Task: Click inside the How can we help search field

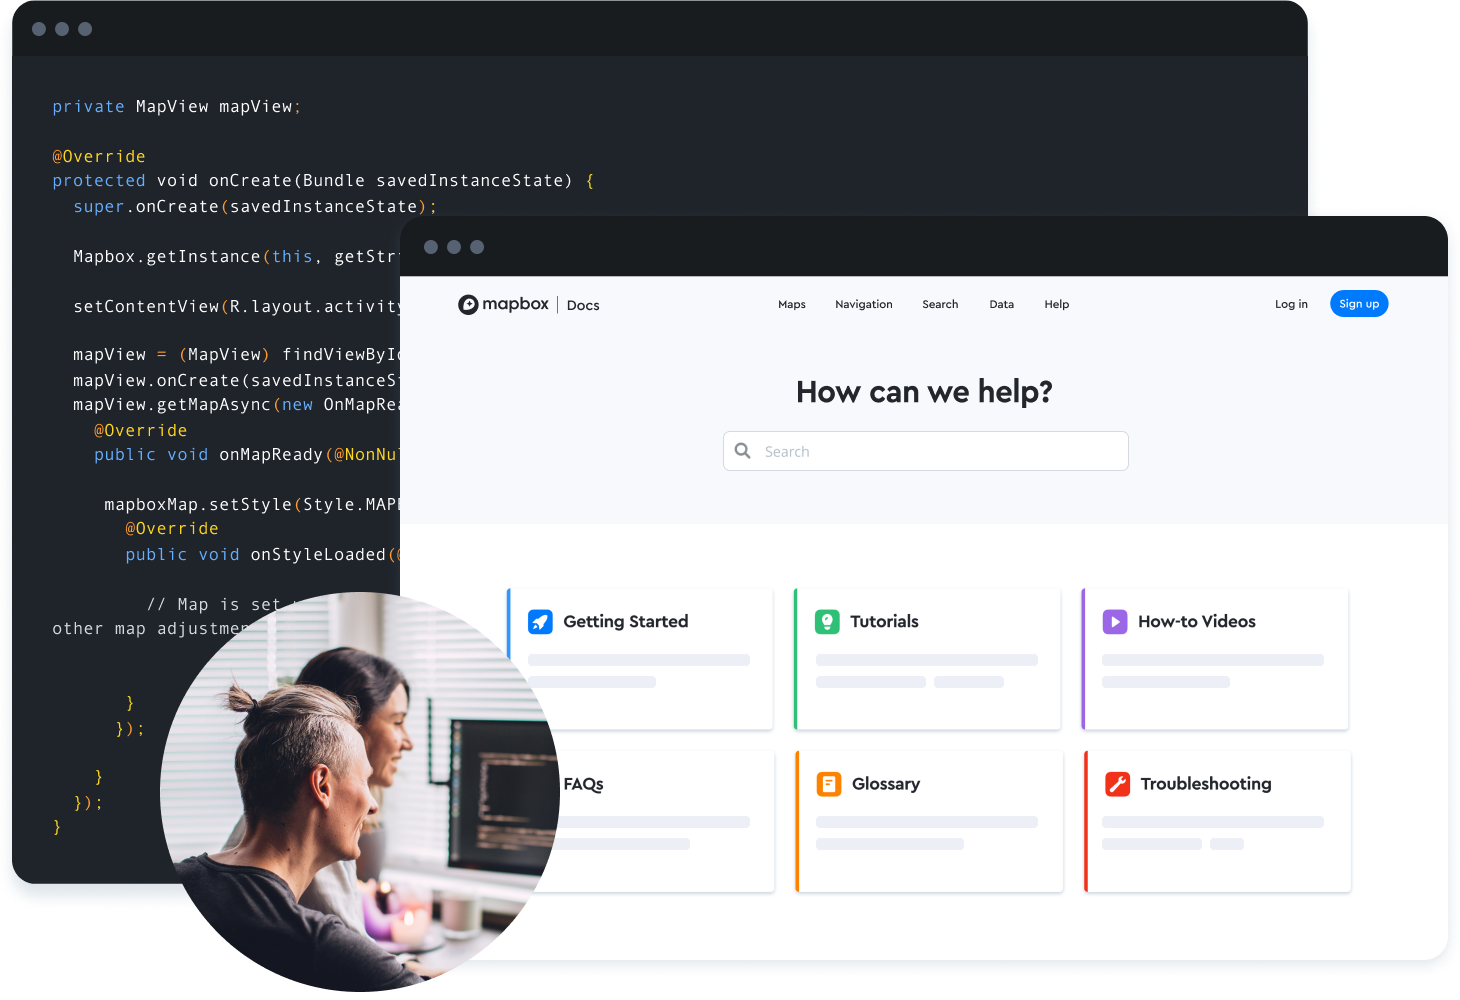Action: 925,451
